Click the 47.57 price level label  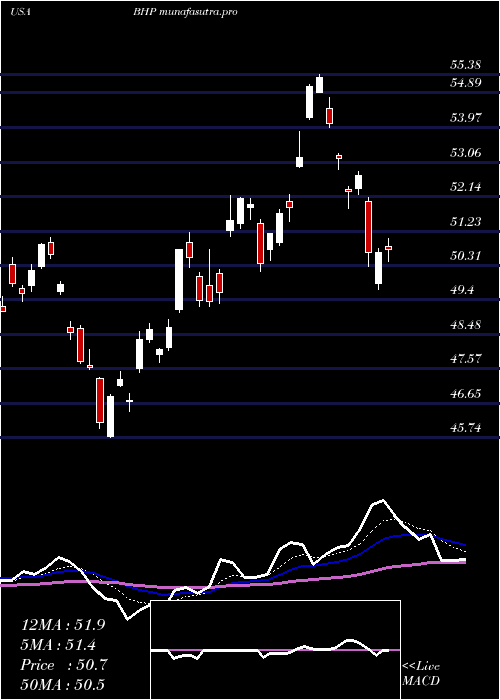(x=465, y=359)
